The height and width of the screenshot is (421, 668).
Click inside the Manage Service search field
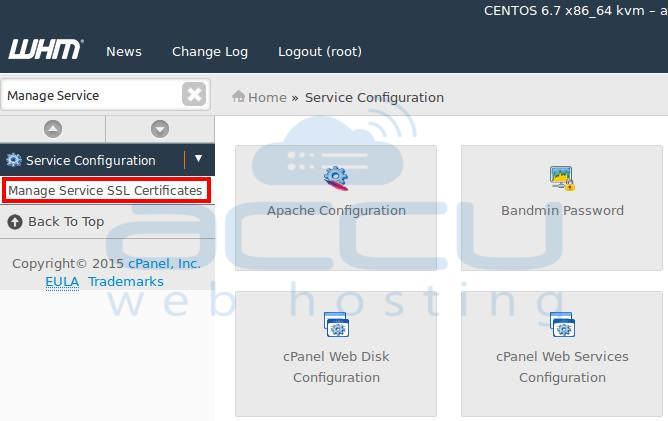(x=92, y=95)
